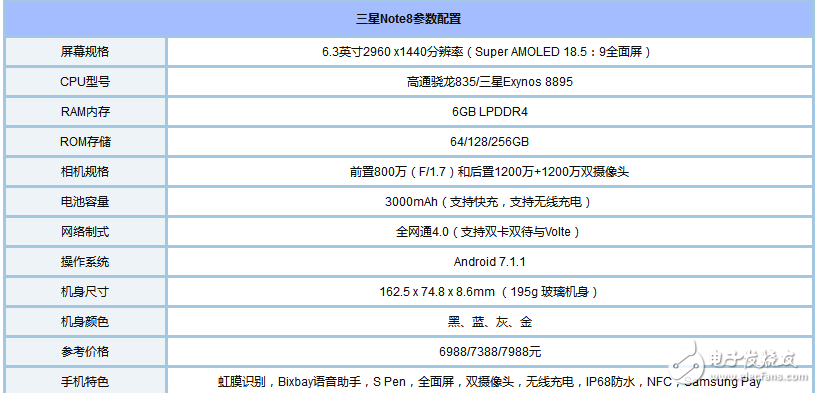Select the 黑、蓝、灰、金 color value cell
Screen dimensions: 816x393
click(489, 322)
